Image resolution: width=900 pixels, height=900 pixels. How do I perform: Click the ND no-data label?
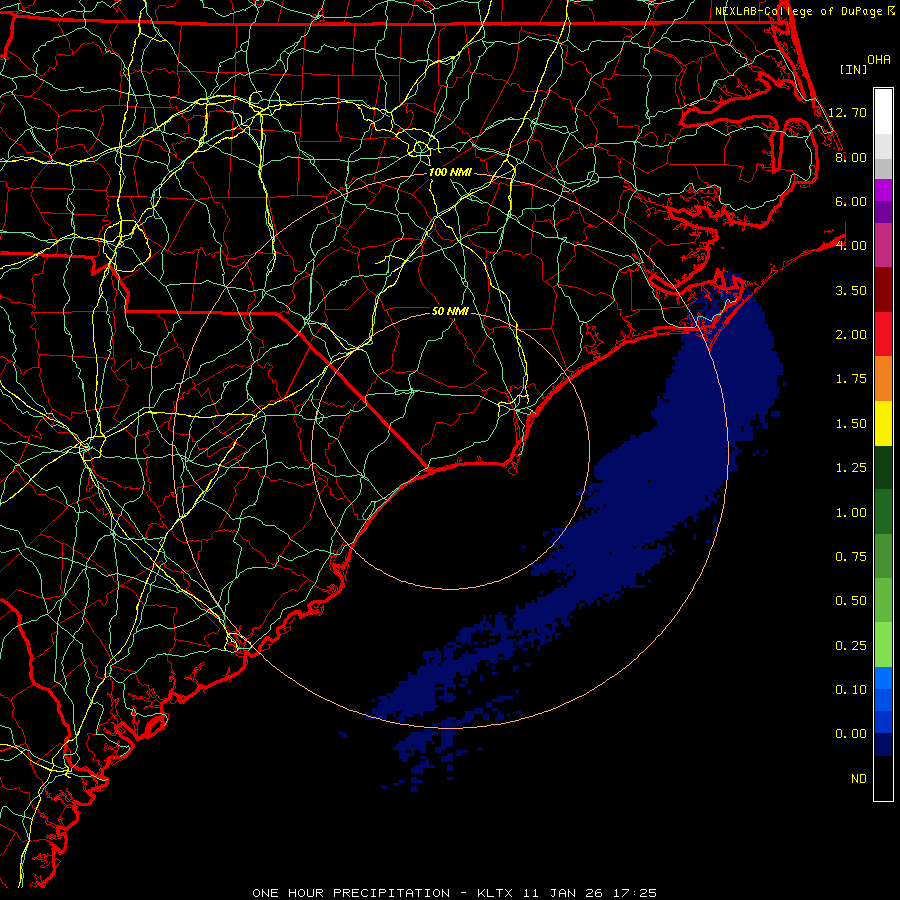tap(859, 779)
